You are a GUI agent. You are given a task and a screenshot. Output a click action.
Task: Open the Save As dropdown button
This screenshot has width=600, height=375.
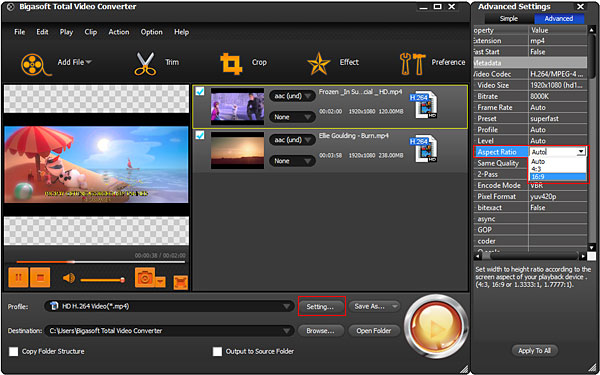coord(374,307)
